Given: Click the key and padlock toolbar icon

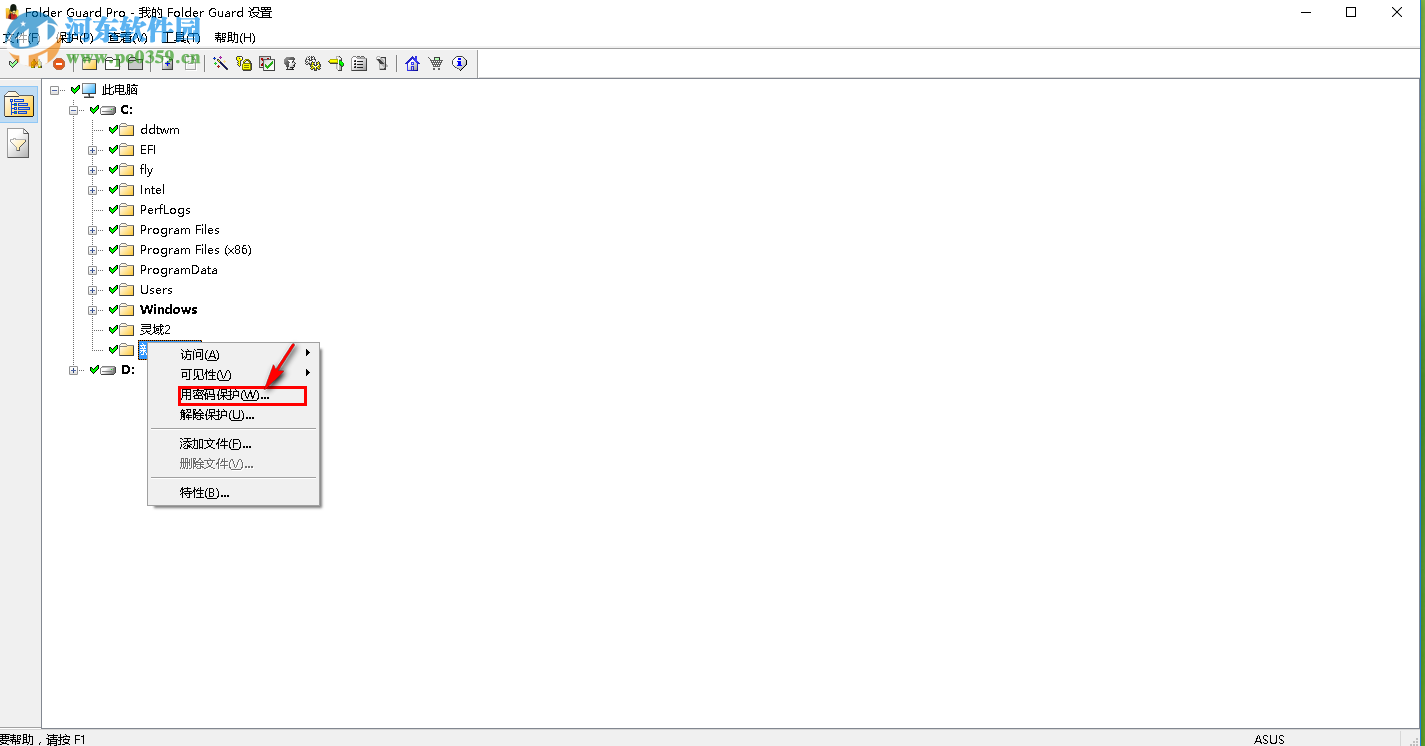Looking at the screenshot, I should pos(244,64).
